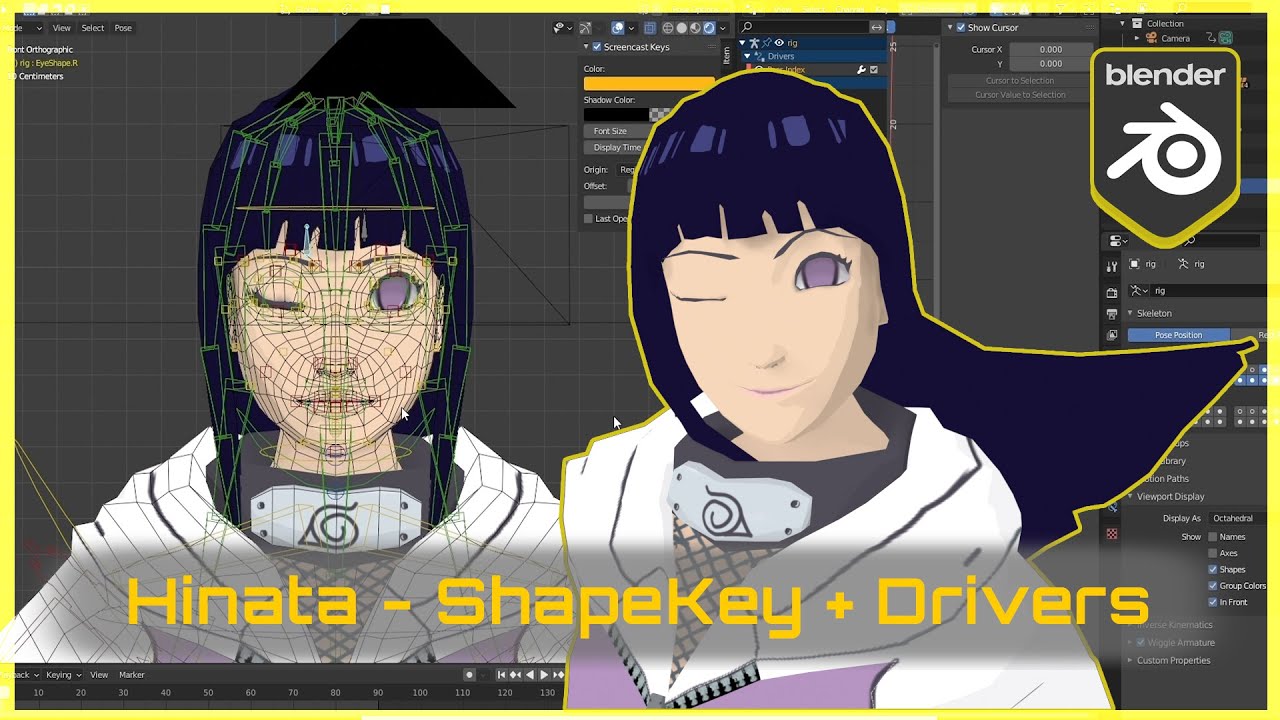Toggle X-ray view icon
Viewport: 1280px width, 720px height.
click(650, 28)
